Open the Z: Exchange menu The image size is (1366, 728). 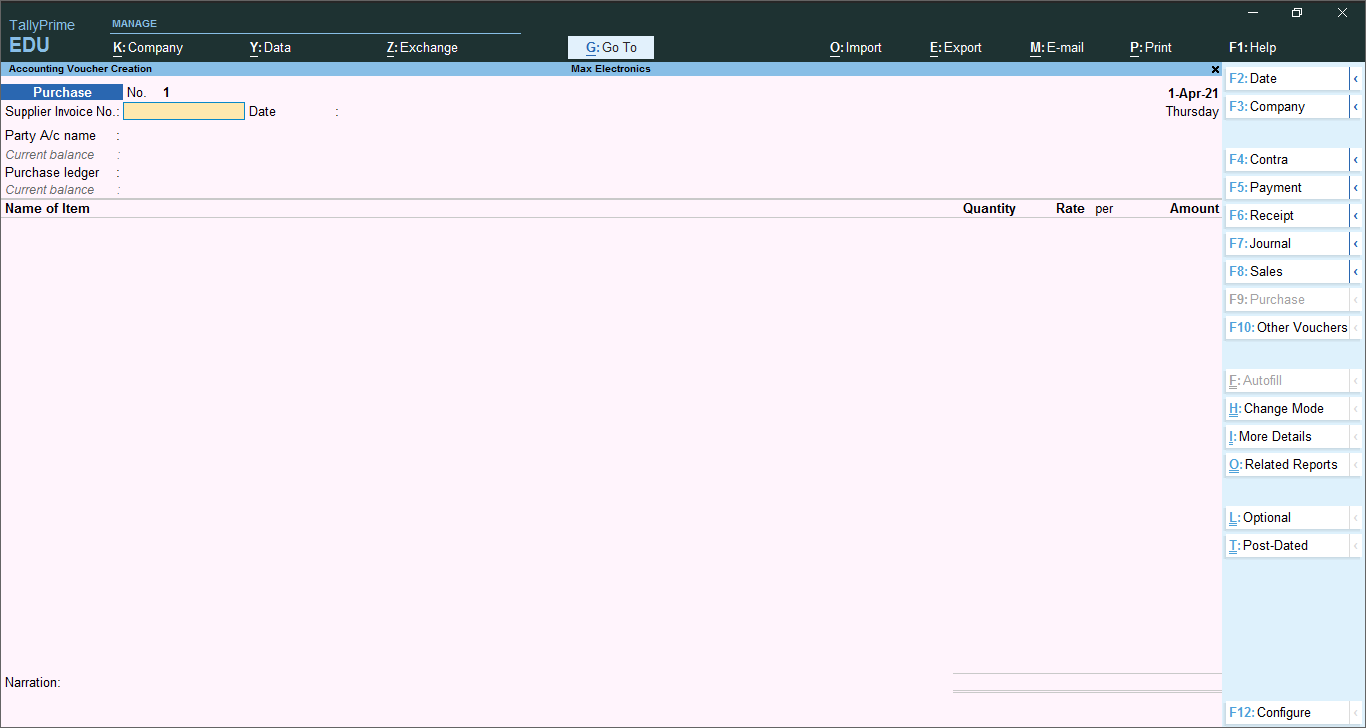[422, 48]
